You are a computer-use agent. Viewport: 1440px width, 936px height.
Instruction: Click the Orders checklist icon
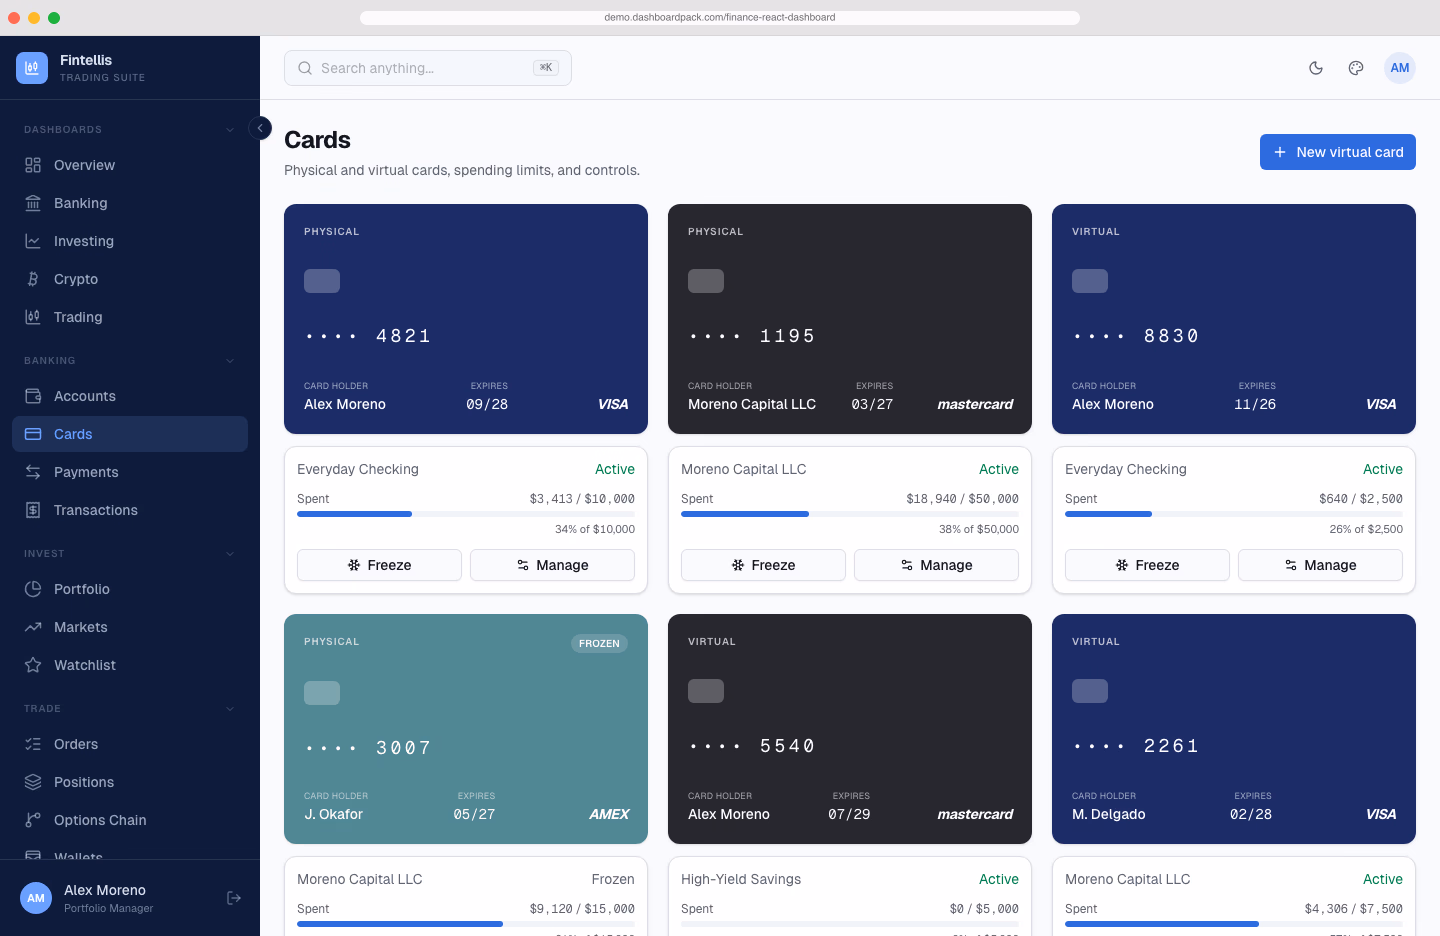(33, 744)
